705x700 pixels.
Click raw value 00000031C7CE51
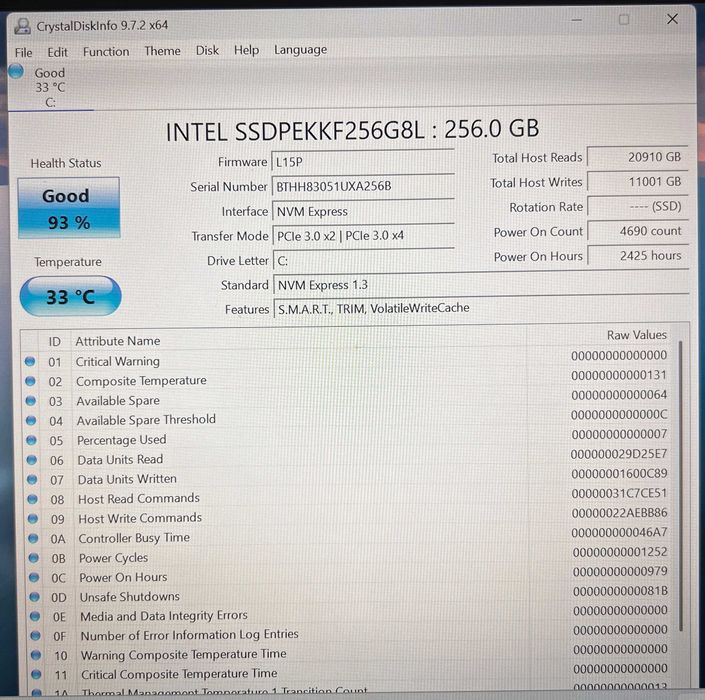[x=619, y=493]
